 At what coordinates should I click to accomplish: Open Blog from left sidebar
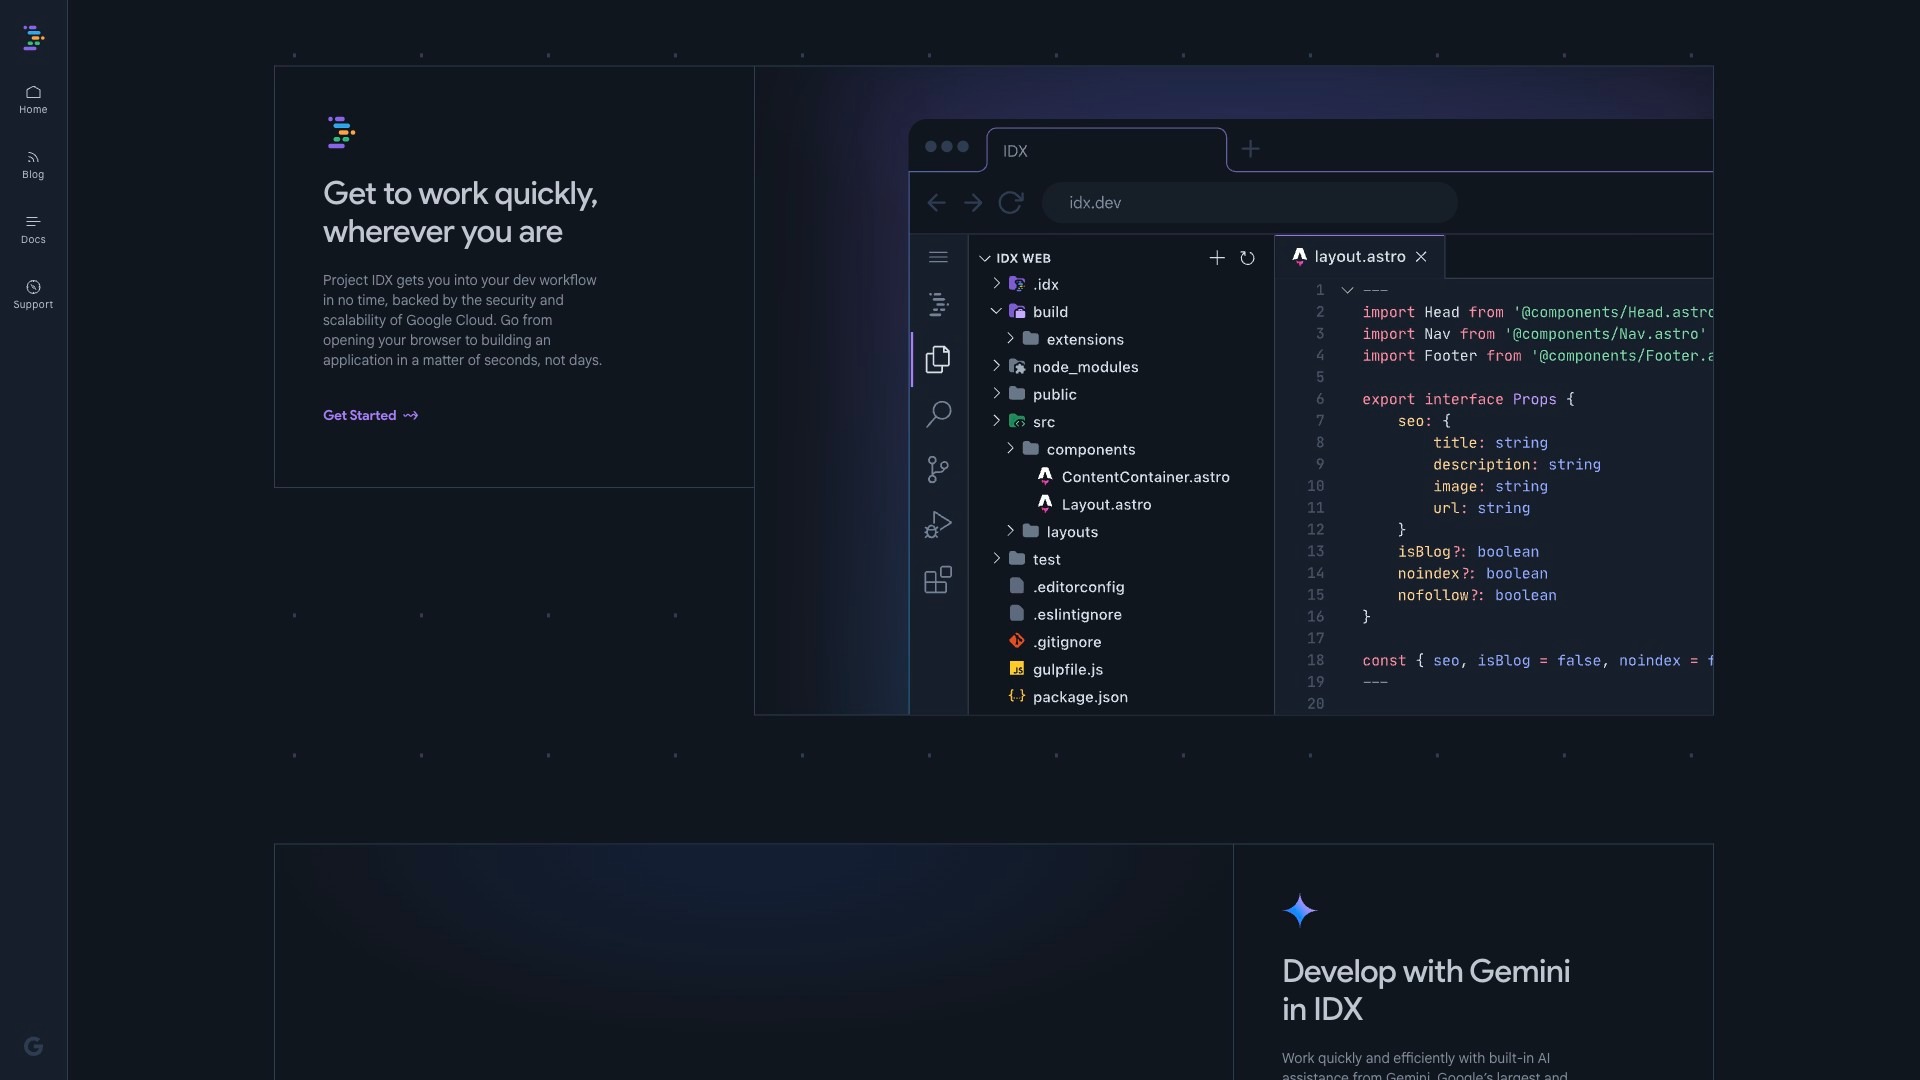[x=33, y=164]
